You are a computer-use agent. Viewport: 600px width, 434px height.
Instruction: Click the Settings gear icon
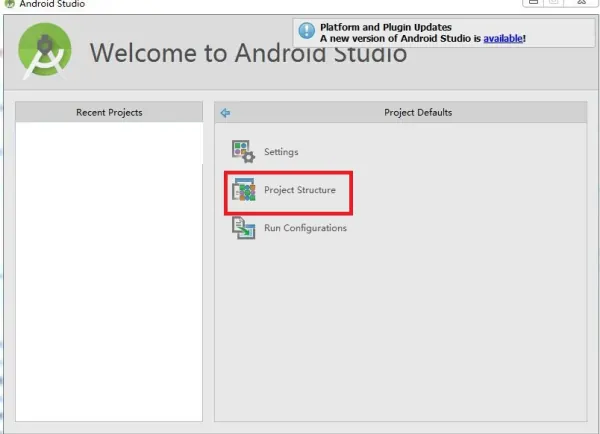(x=243, y=152)
